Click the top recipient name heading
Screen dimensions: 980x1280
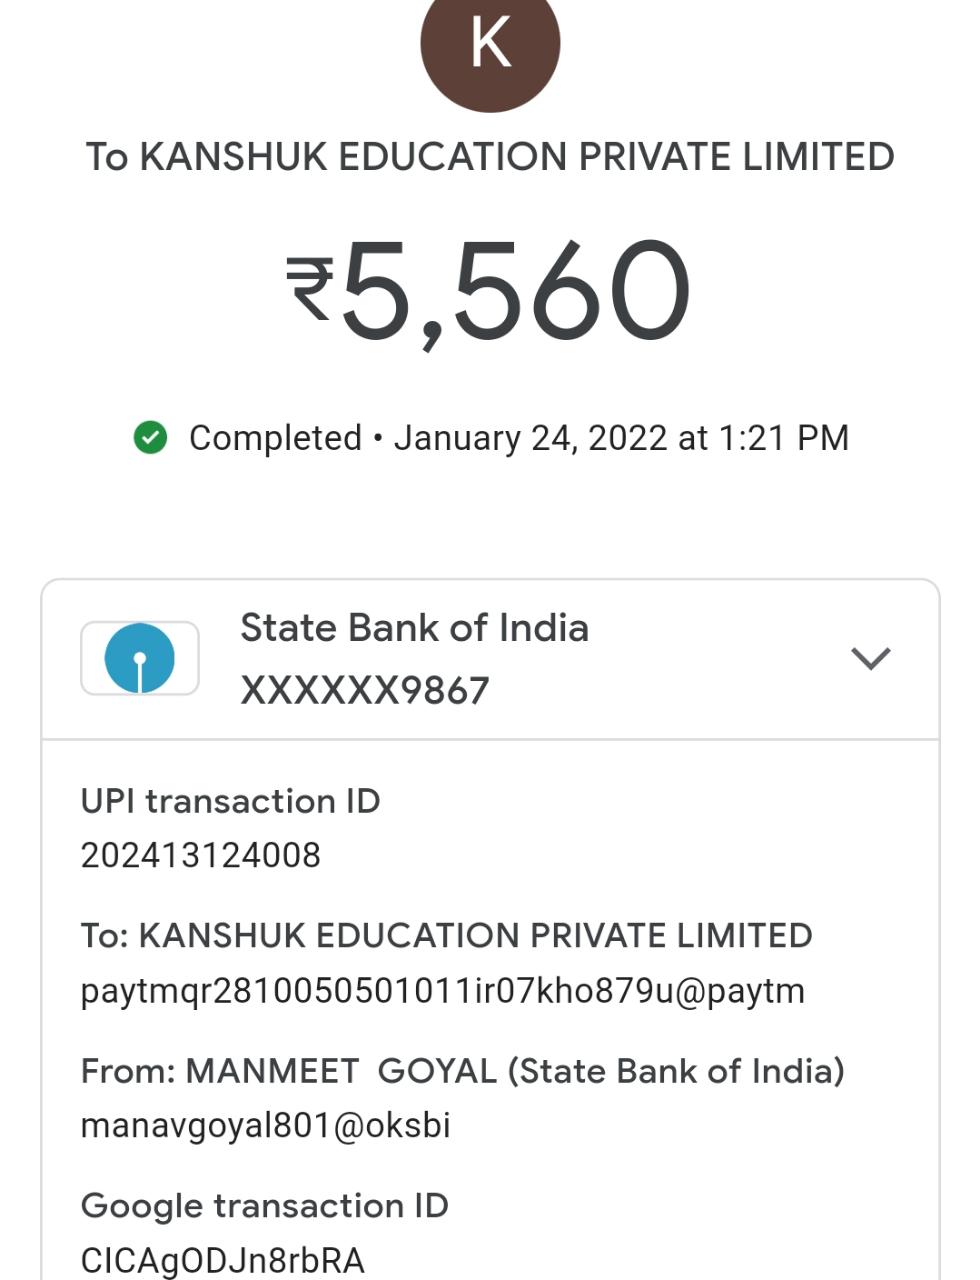pos(490,157)
